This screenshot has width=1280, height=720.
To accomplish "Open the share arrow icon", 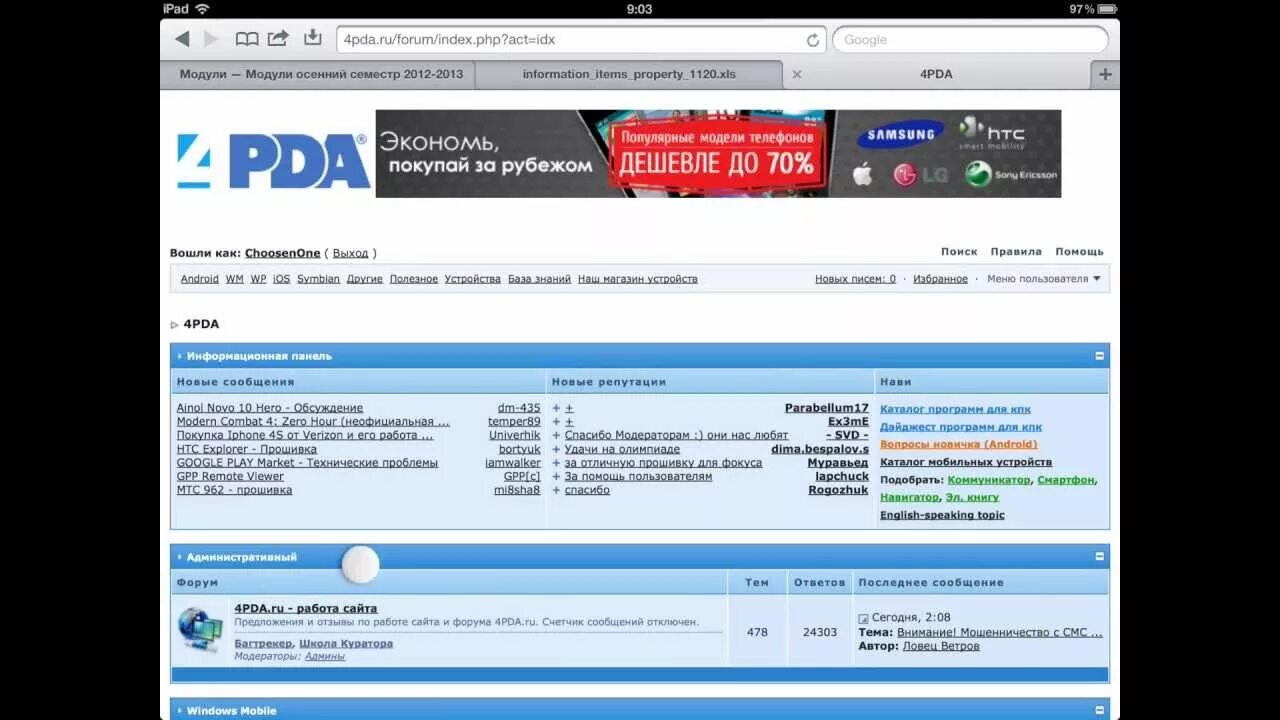I will coord(278,38).
